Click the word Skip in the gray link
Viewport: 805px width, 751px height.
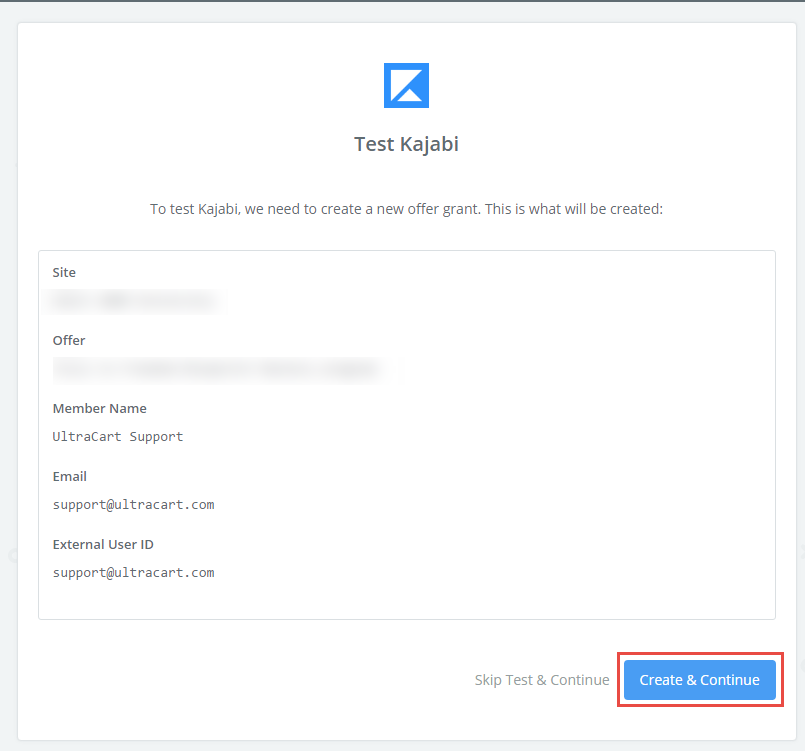coord(488,680)
